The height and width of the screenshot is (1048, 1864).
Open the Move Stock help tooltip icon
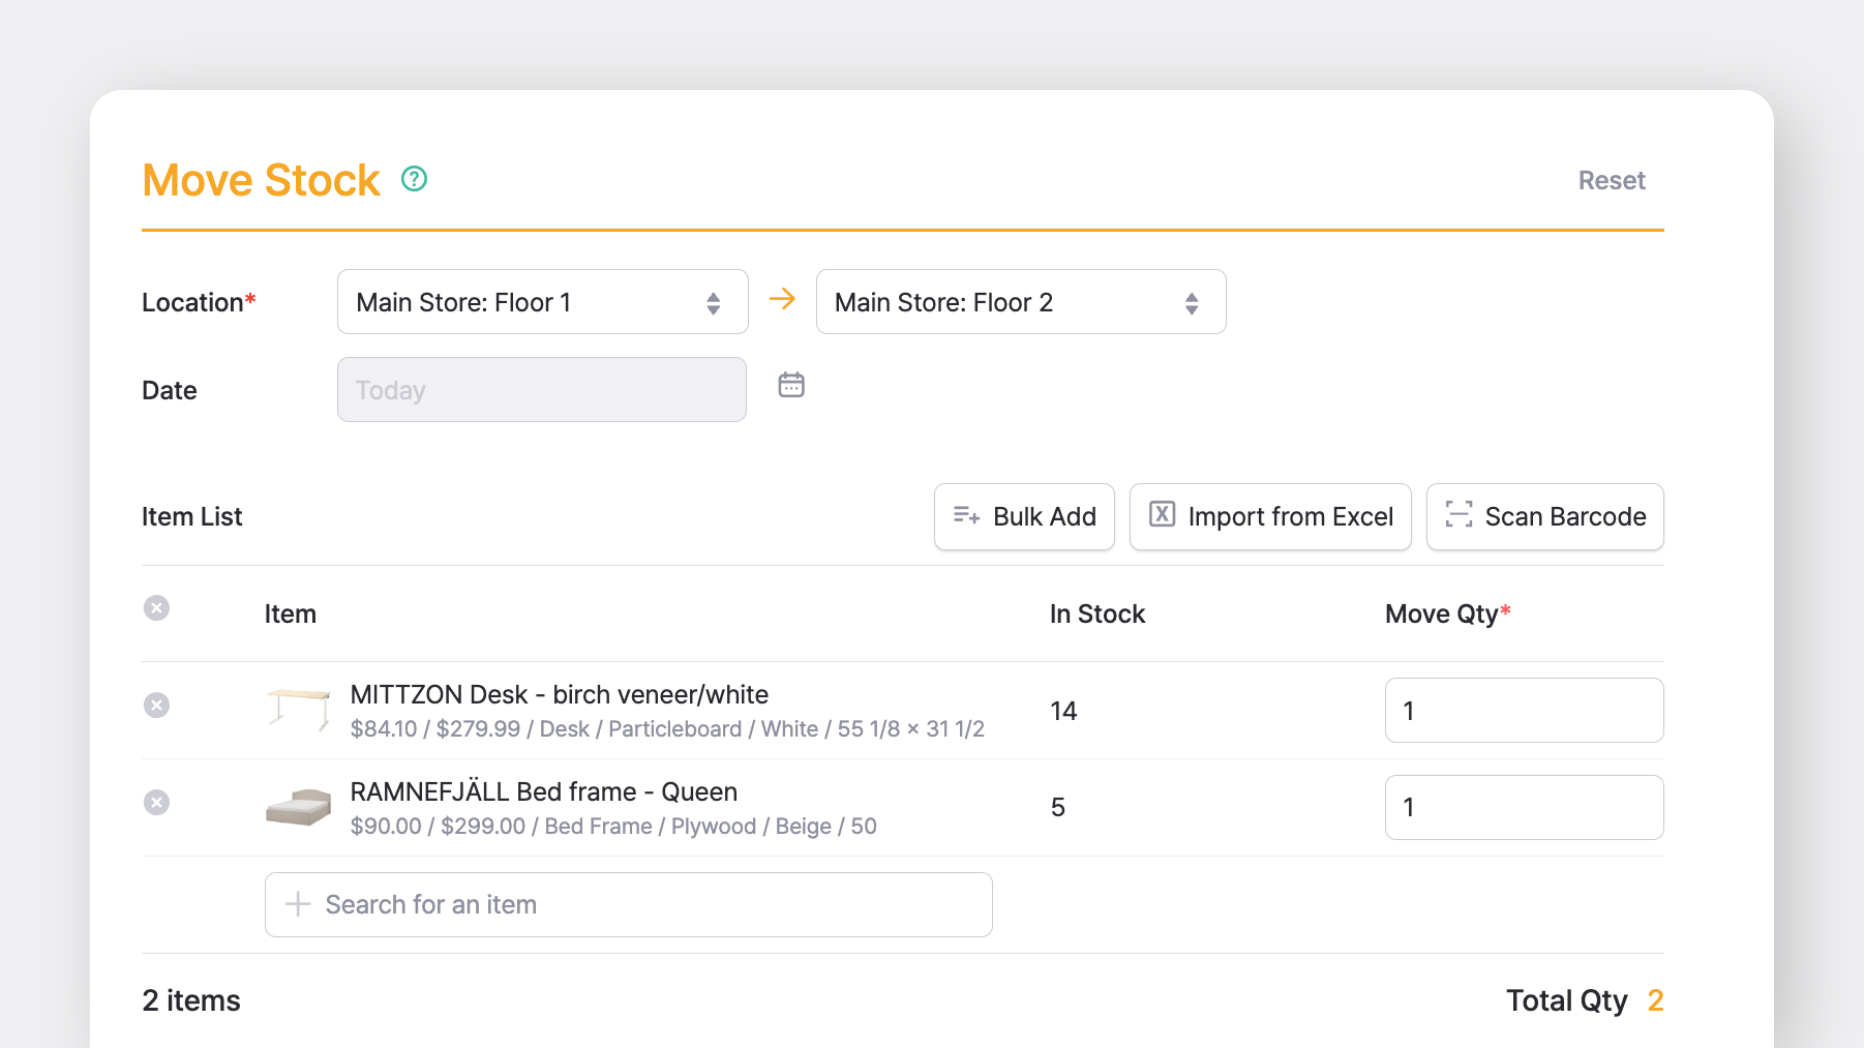pyautogui.click(x=413, y=178)
